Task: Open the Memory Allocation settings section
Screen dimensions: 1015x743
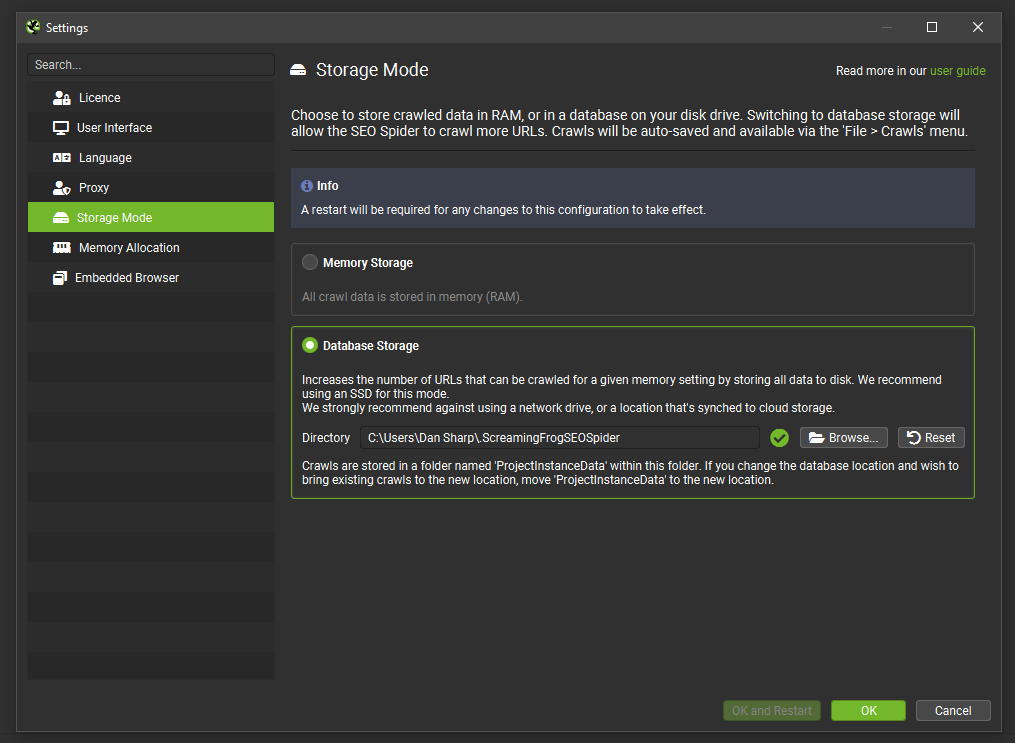Action: click(x=129, y=248)
